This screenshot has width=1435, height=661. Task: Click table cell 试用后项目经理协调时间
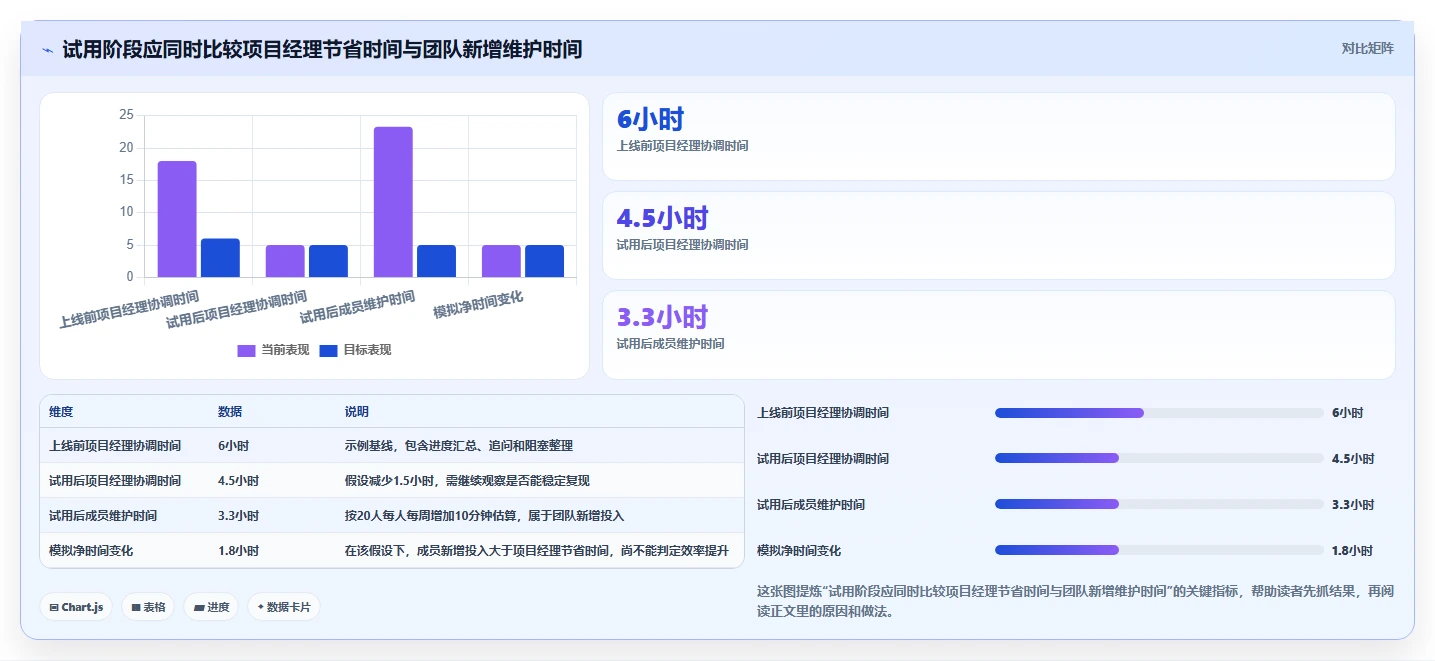coord(115,481)
